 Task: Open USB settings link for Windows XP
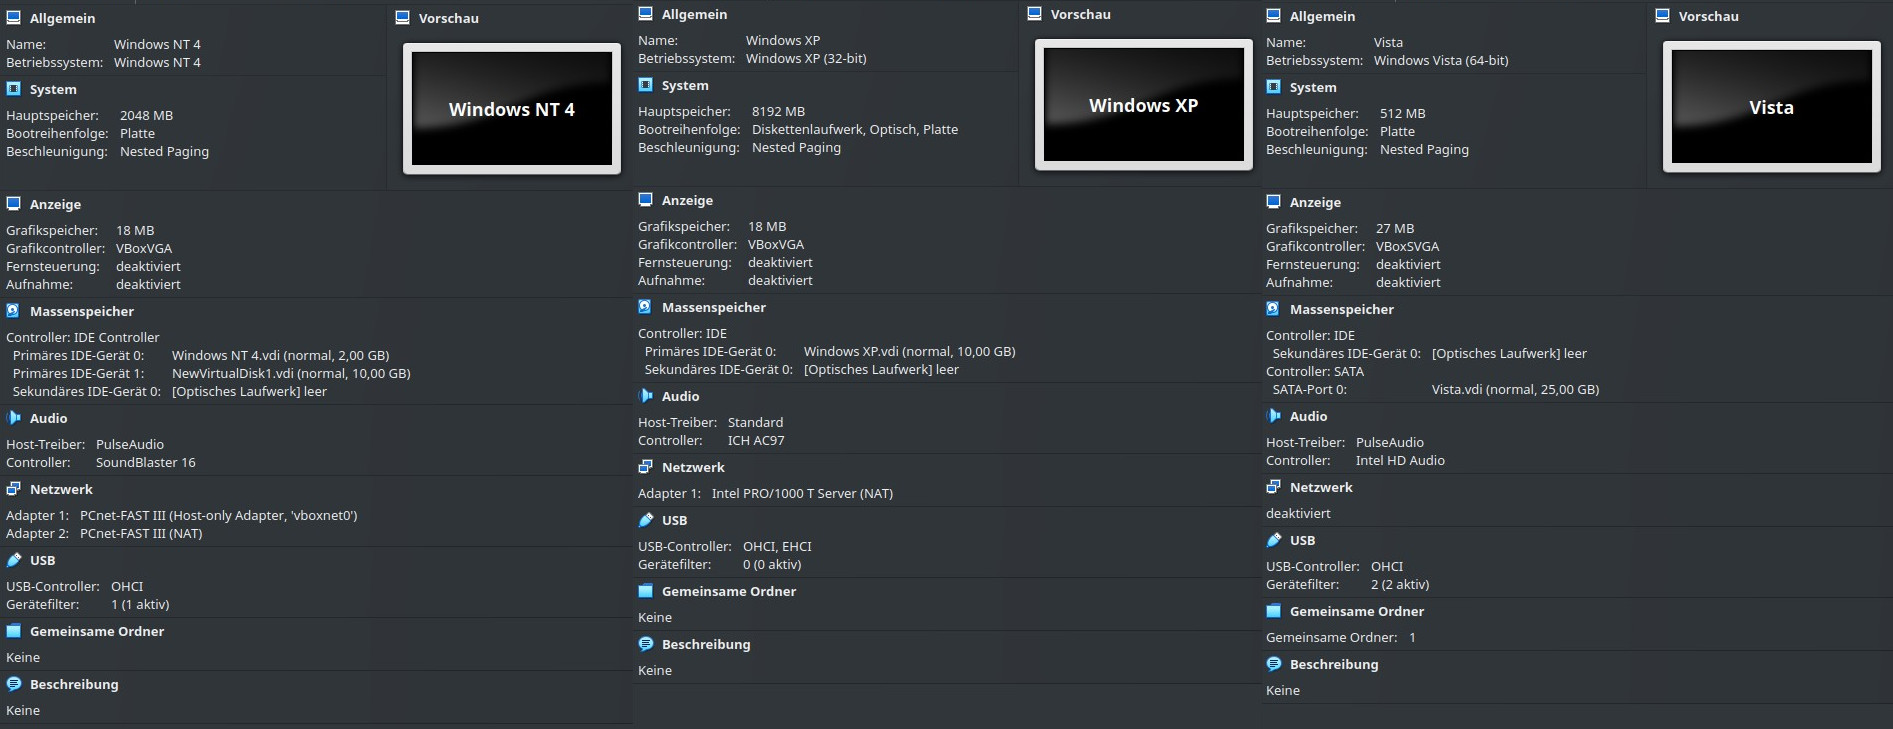pyautogui.click(x=675, y=520)
